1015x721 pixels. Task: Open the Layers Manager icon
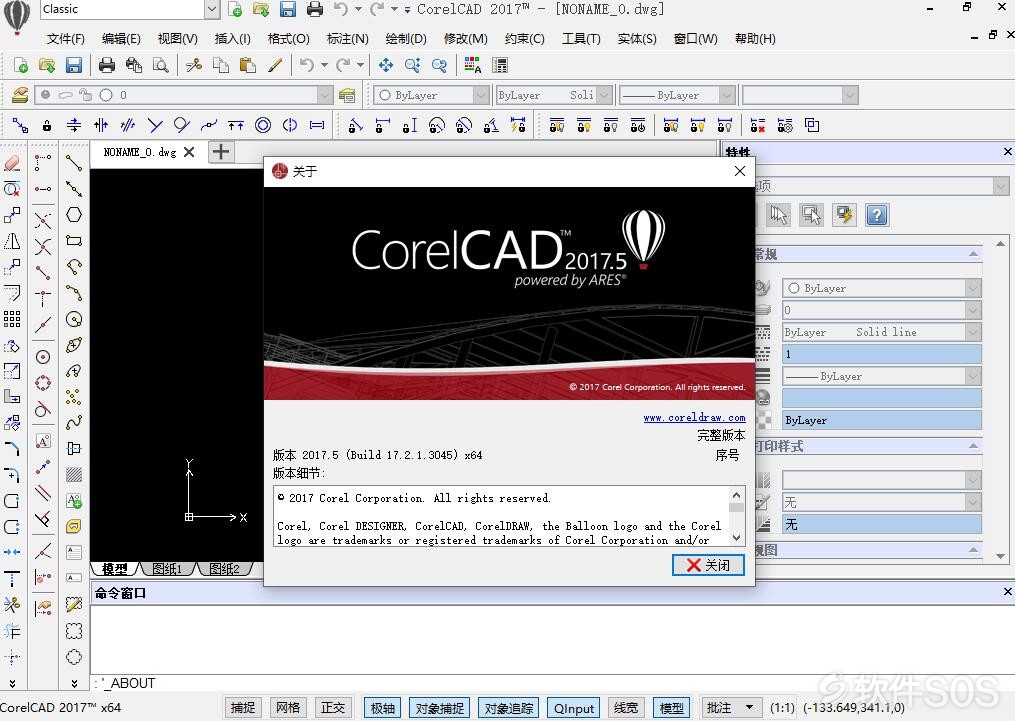click(x=19, y=95)
